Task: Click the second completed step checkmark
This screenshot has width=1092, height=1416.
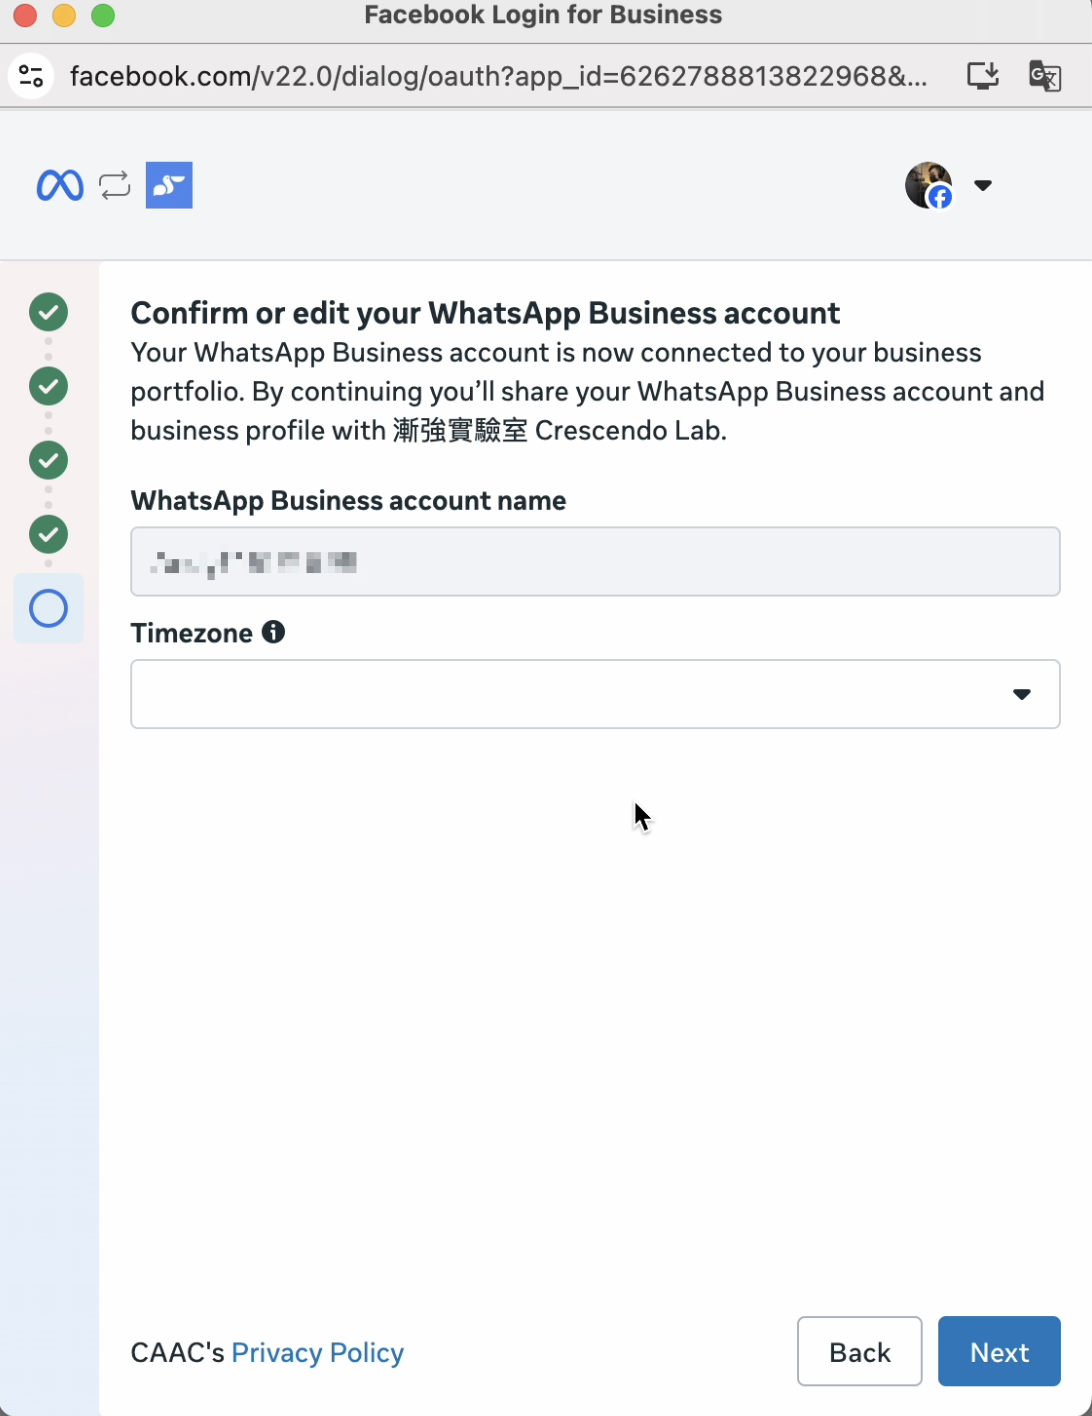Action: click(x=48, y=386)
